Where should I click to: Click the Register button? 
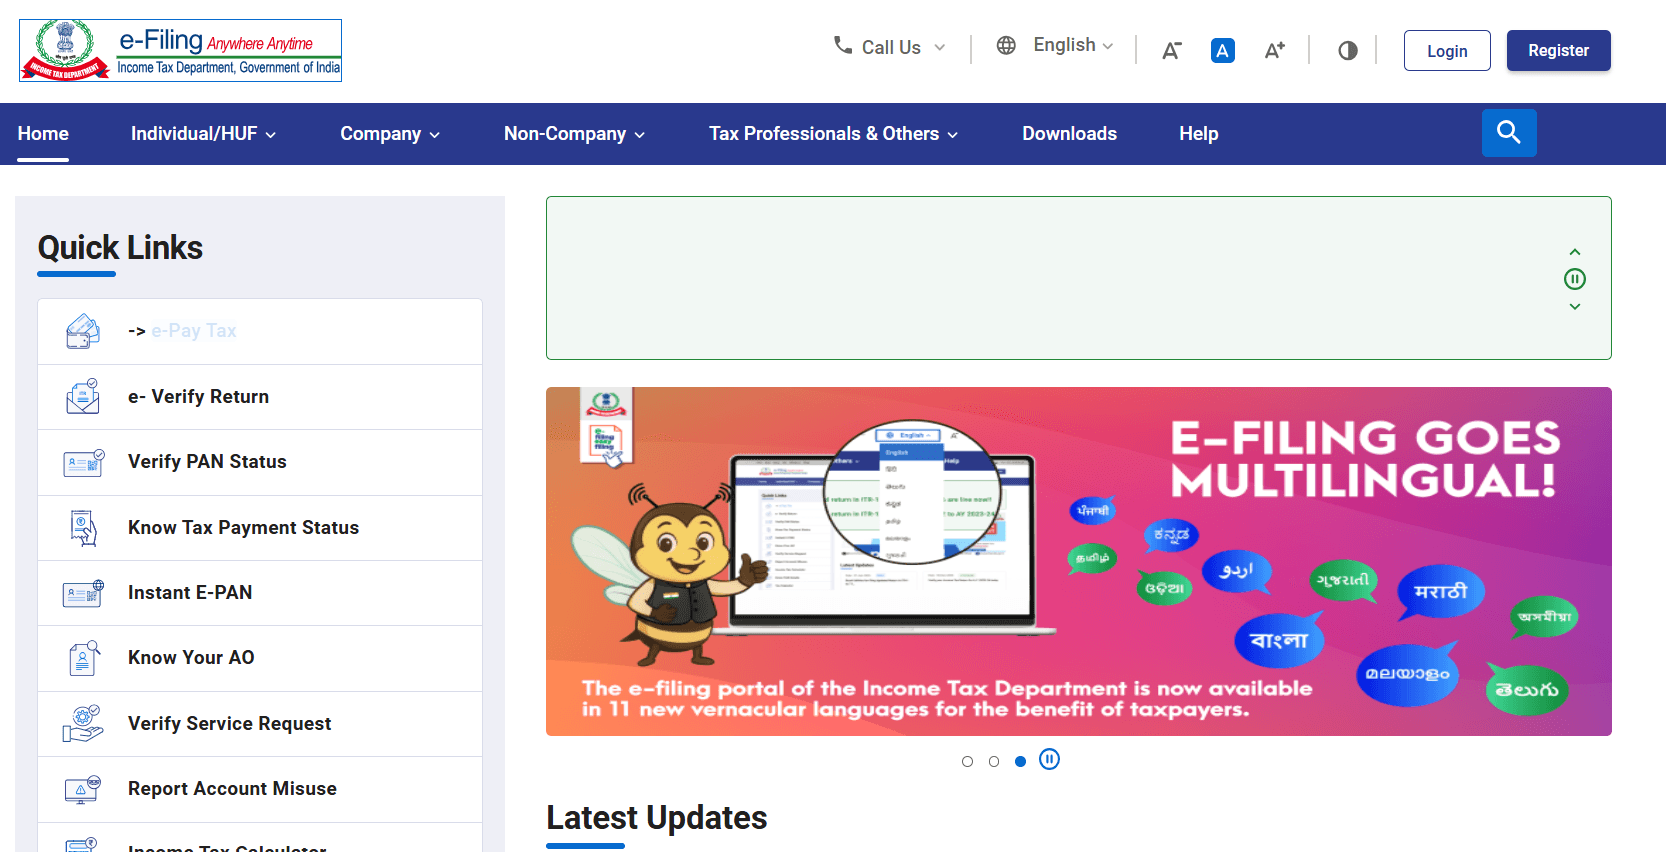tap(1558, 51)
